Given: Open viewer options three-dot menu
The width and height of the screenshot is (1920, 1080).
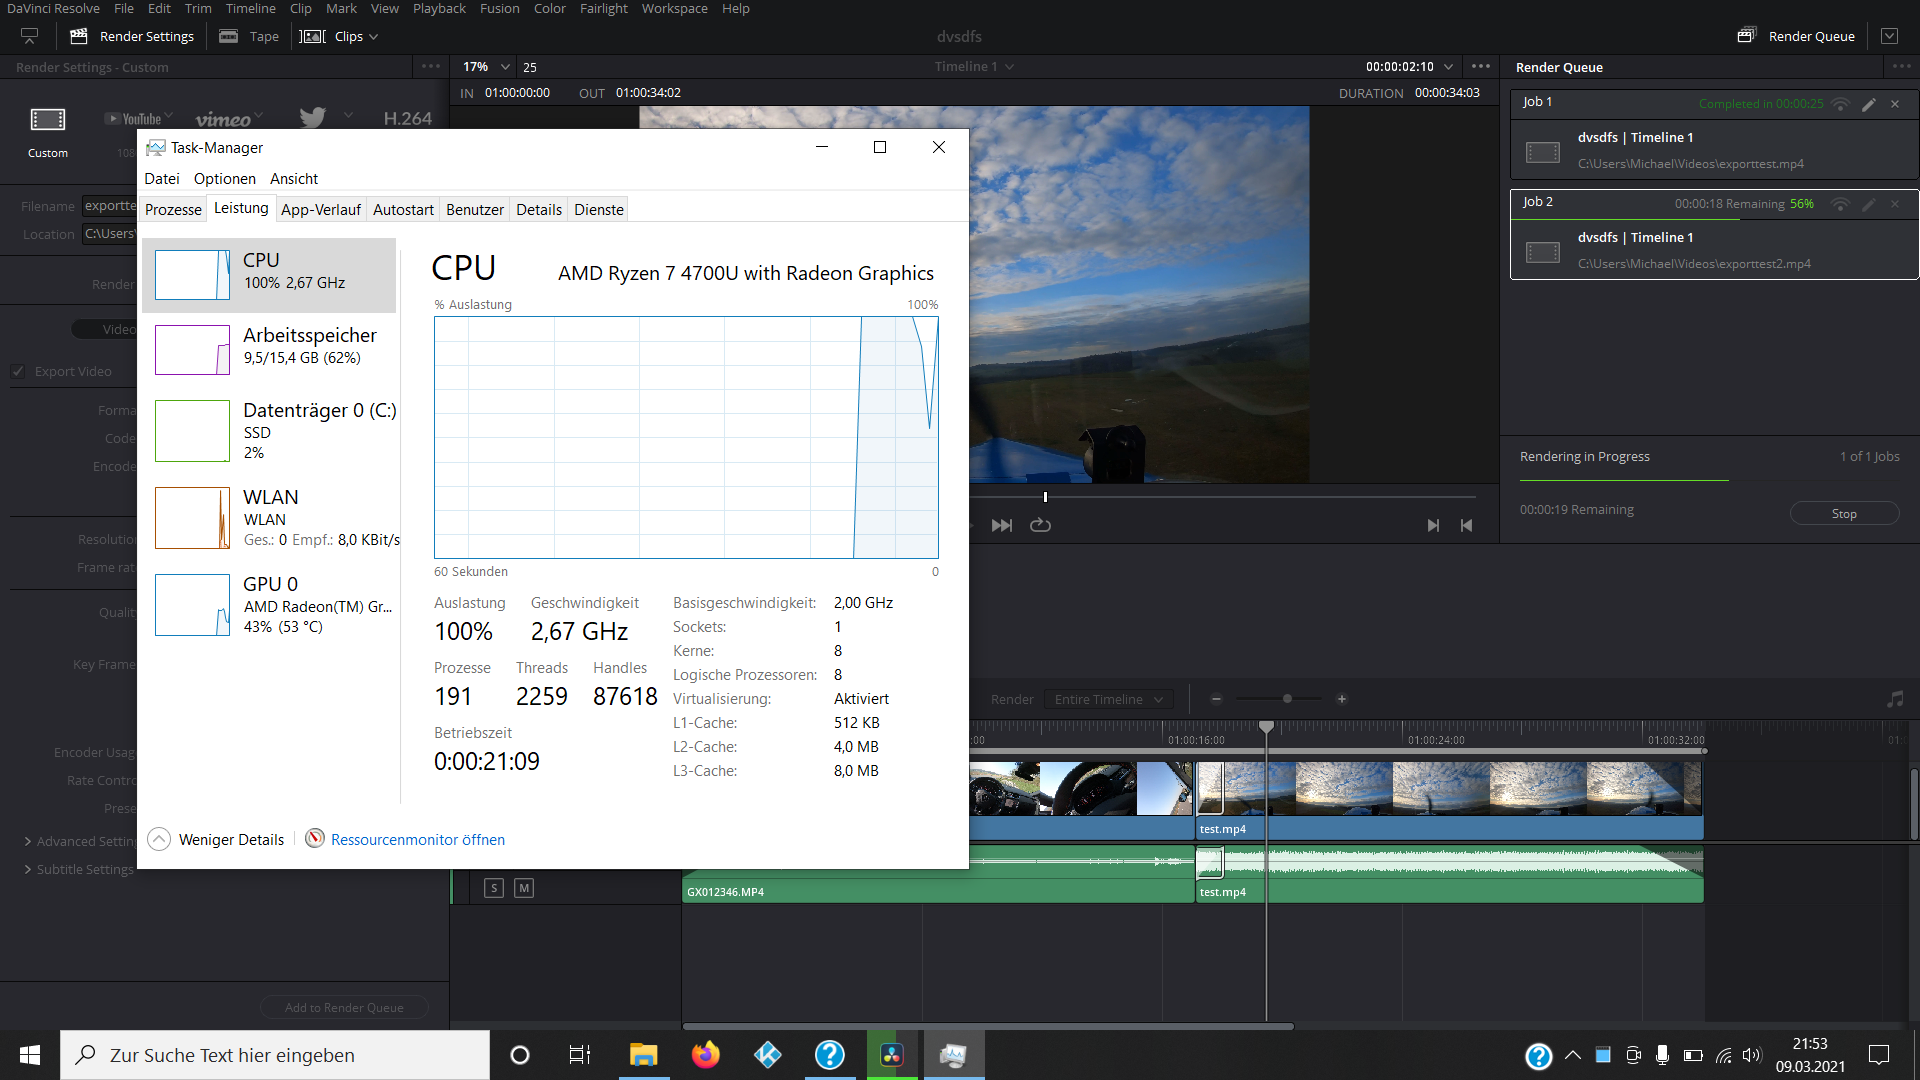Looking at the screenshot, I should pos(1481,67).
